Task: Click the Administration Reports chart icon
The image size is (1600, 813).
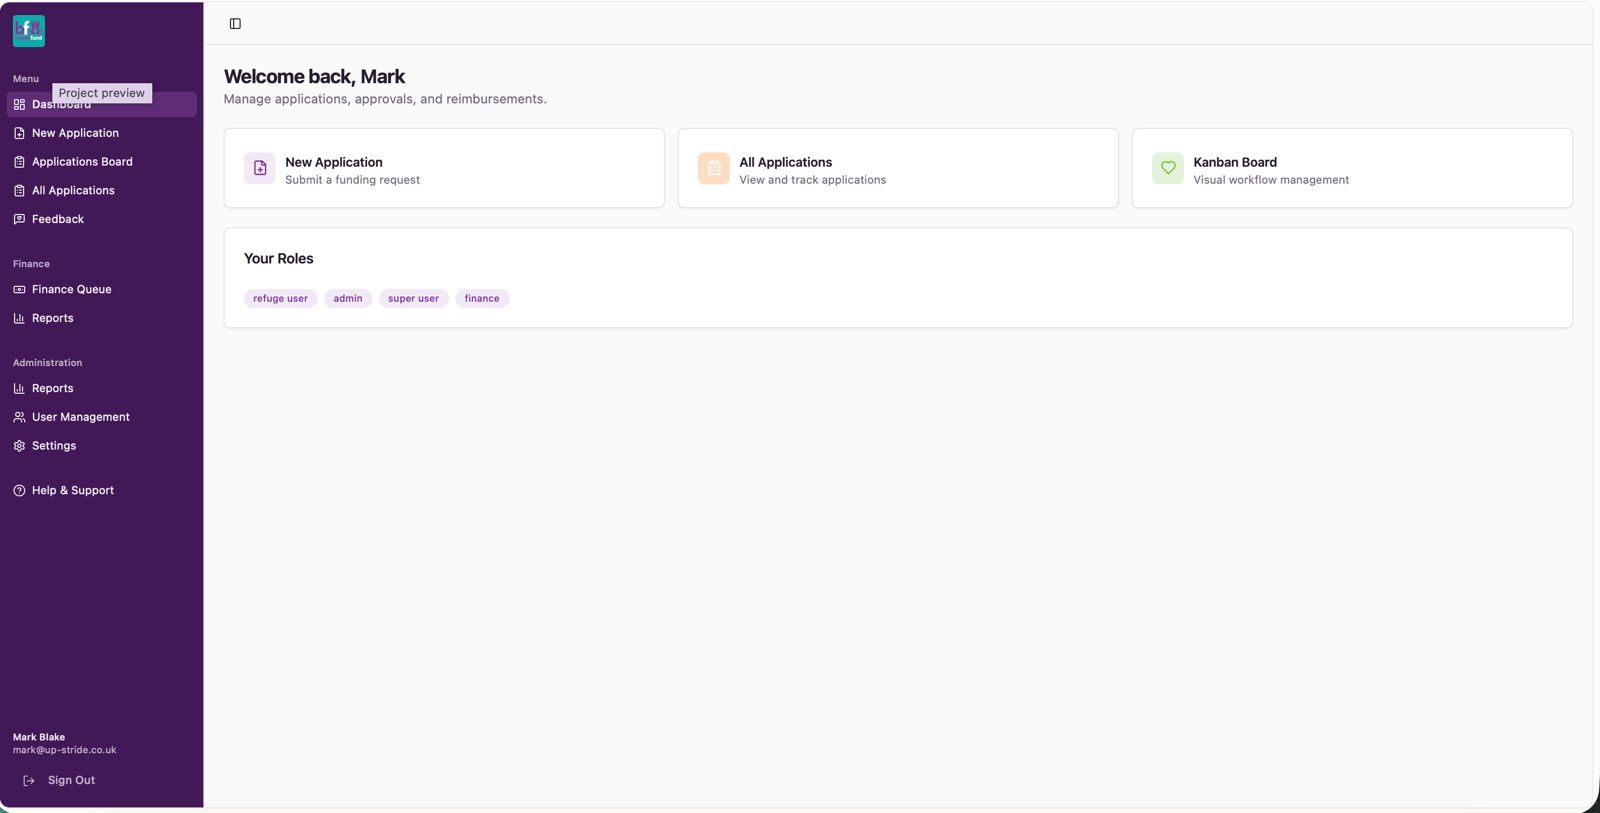Action: tap(19, 388)
